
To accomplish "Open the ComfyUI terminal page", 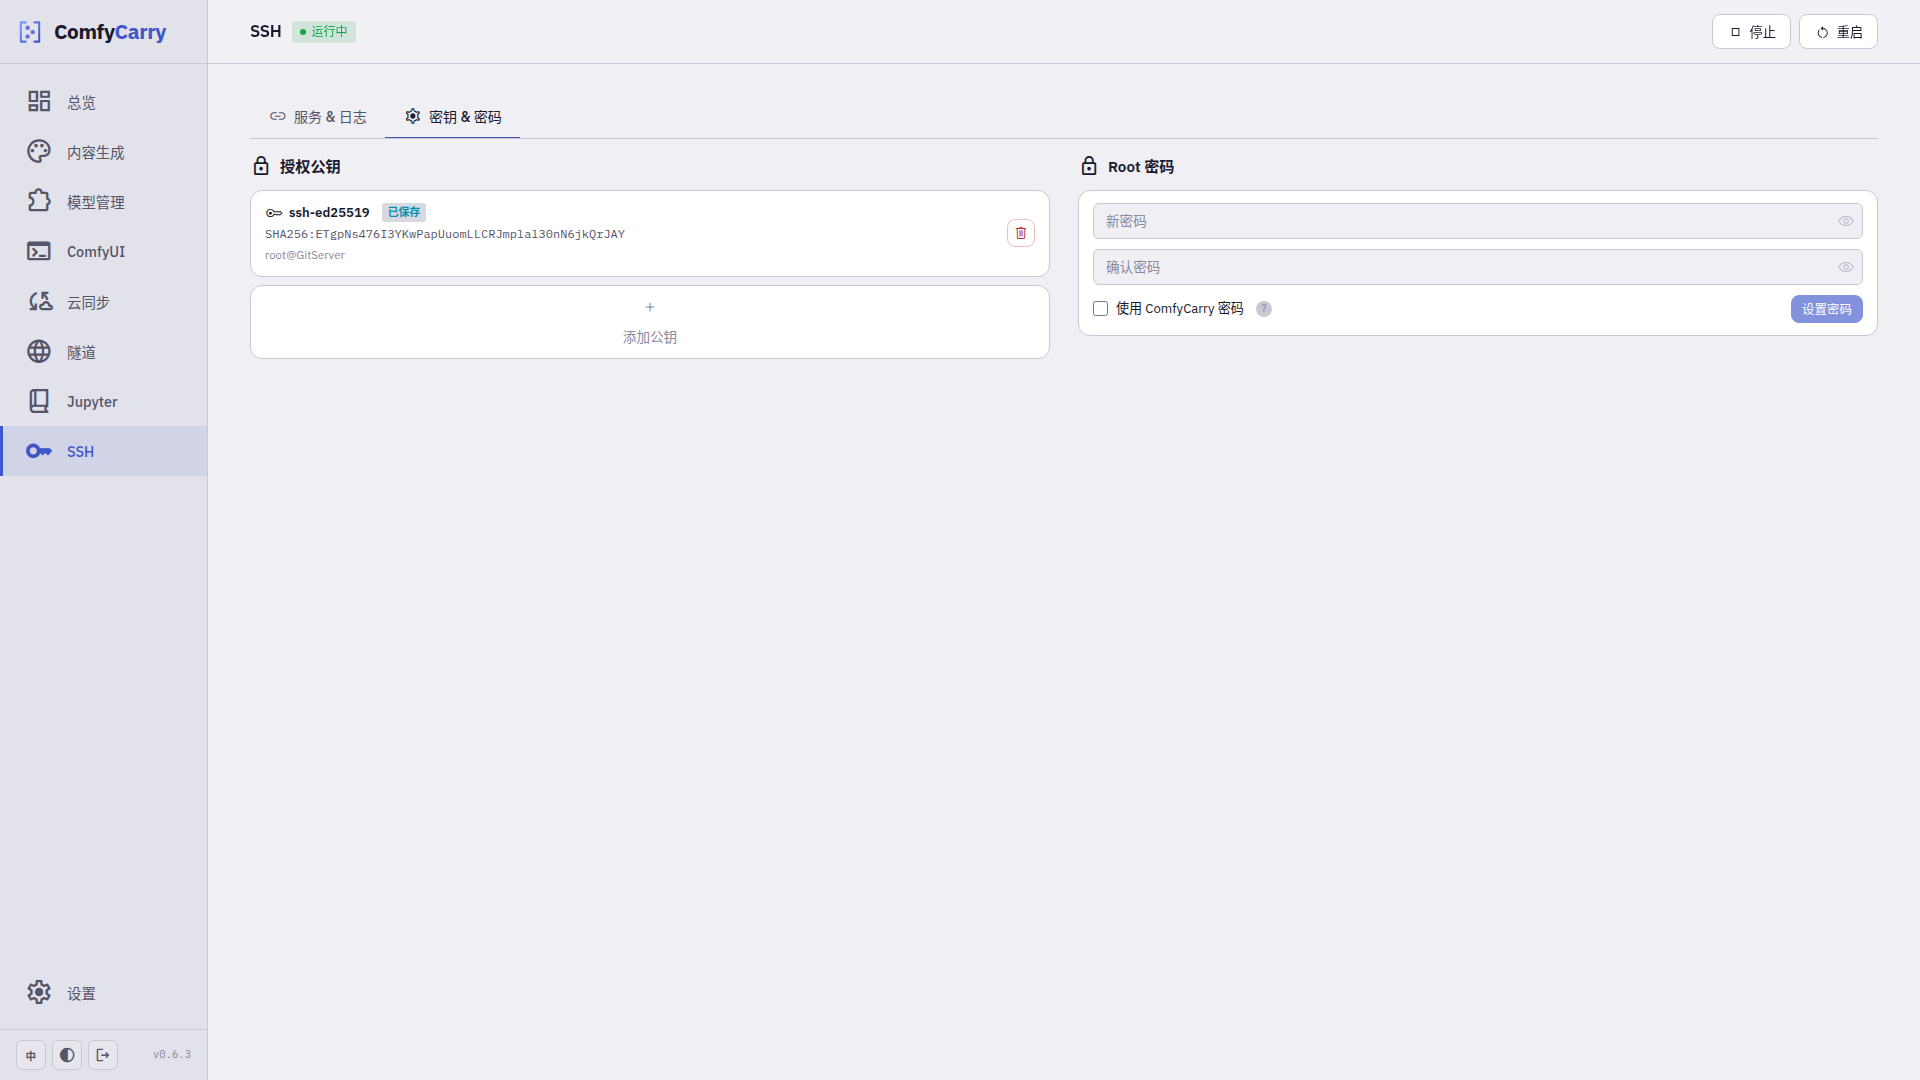I will point(104,252).
